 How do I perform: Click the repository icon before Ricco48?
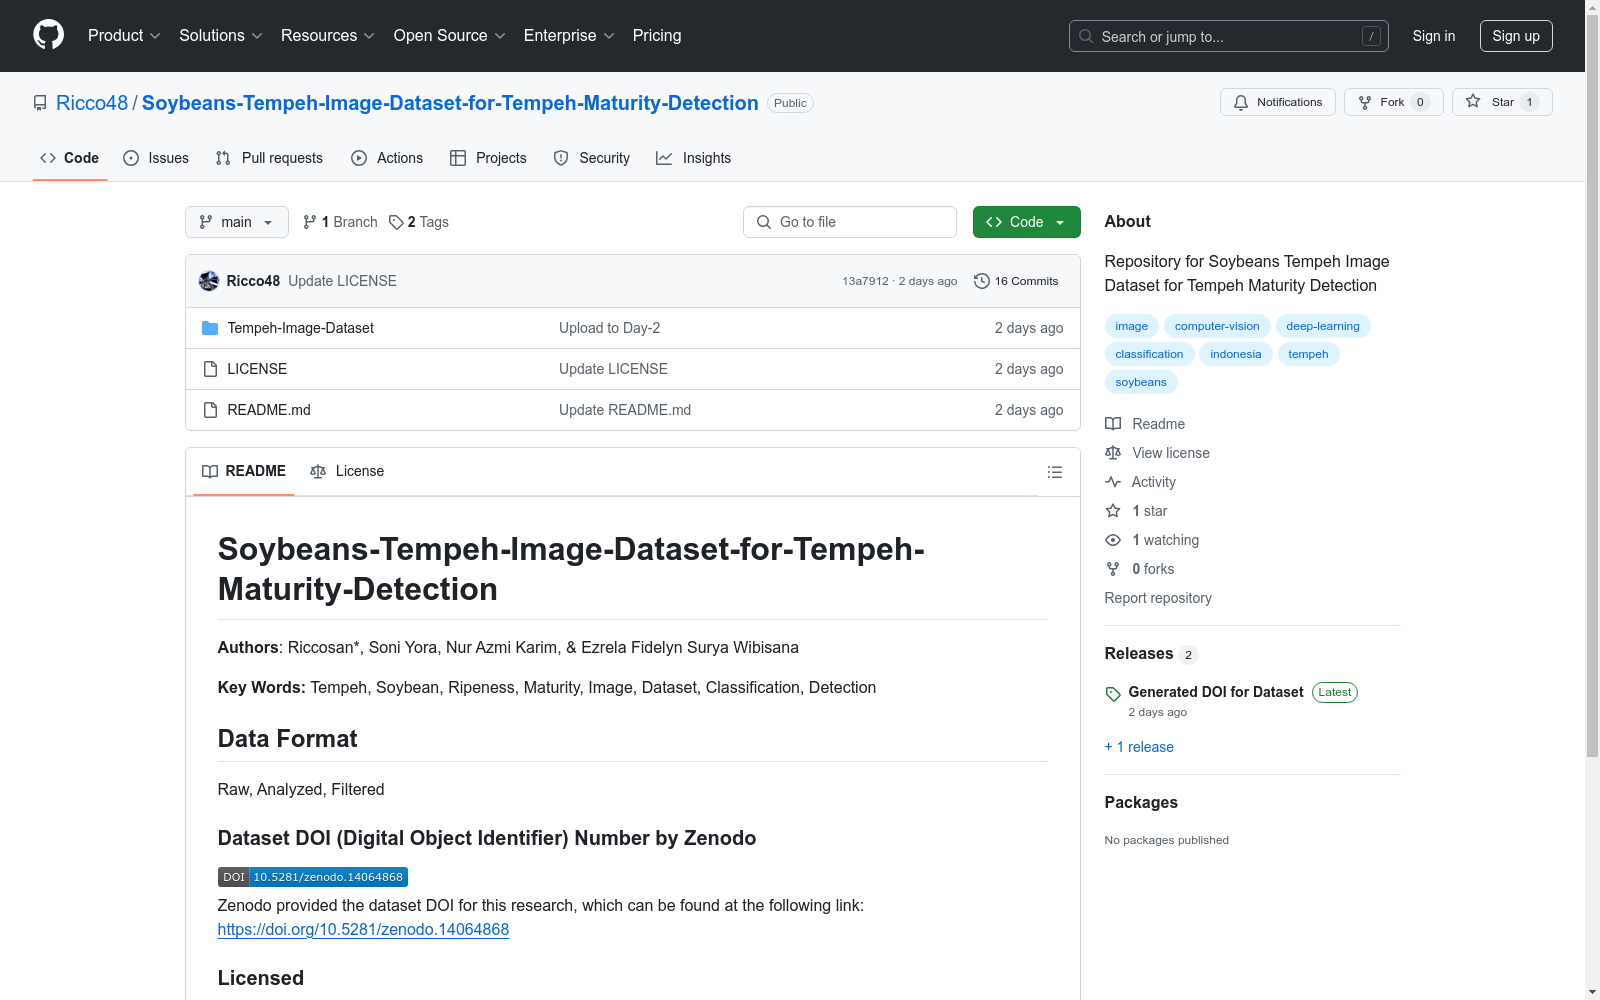click(40, 103)
